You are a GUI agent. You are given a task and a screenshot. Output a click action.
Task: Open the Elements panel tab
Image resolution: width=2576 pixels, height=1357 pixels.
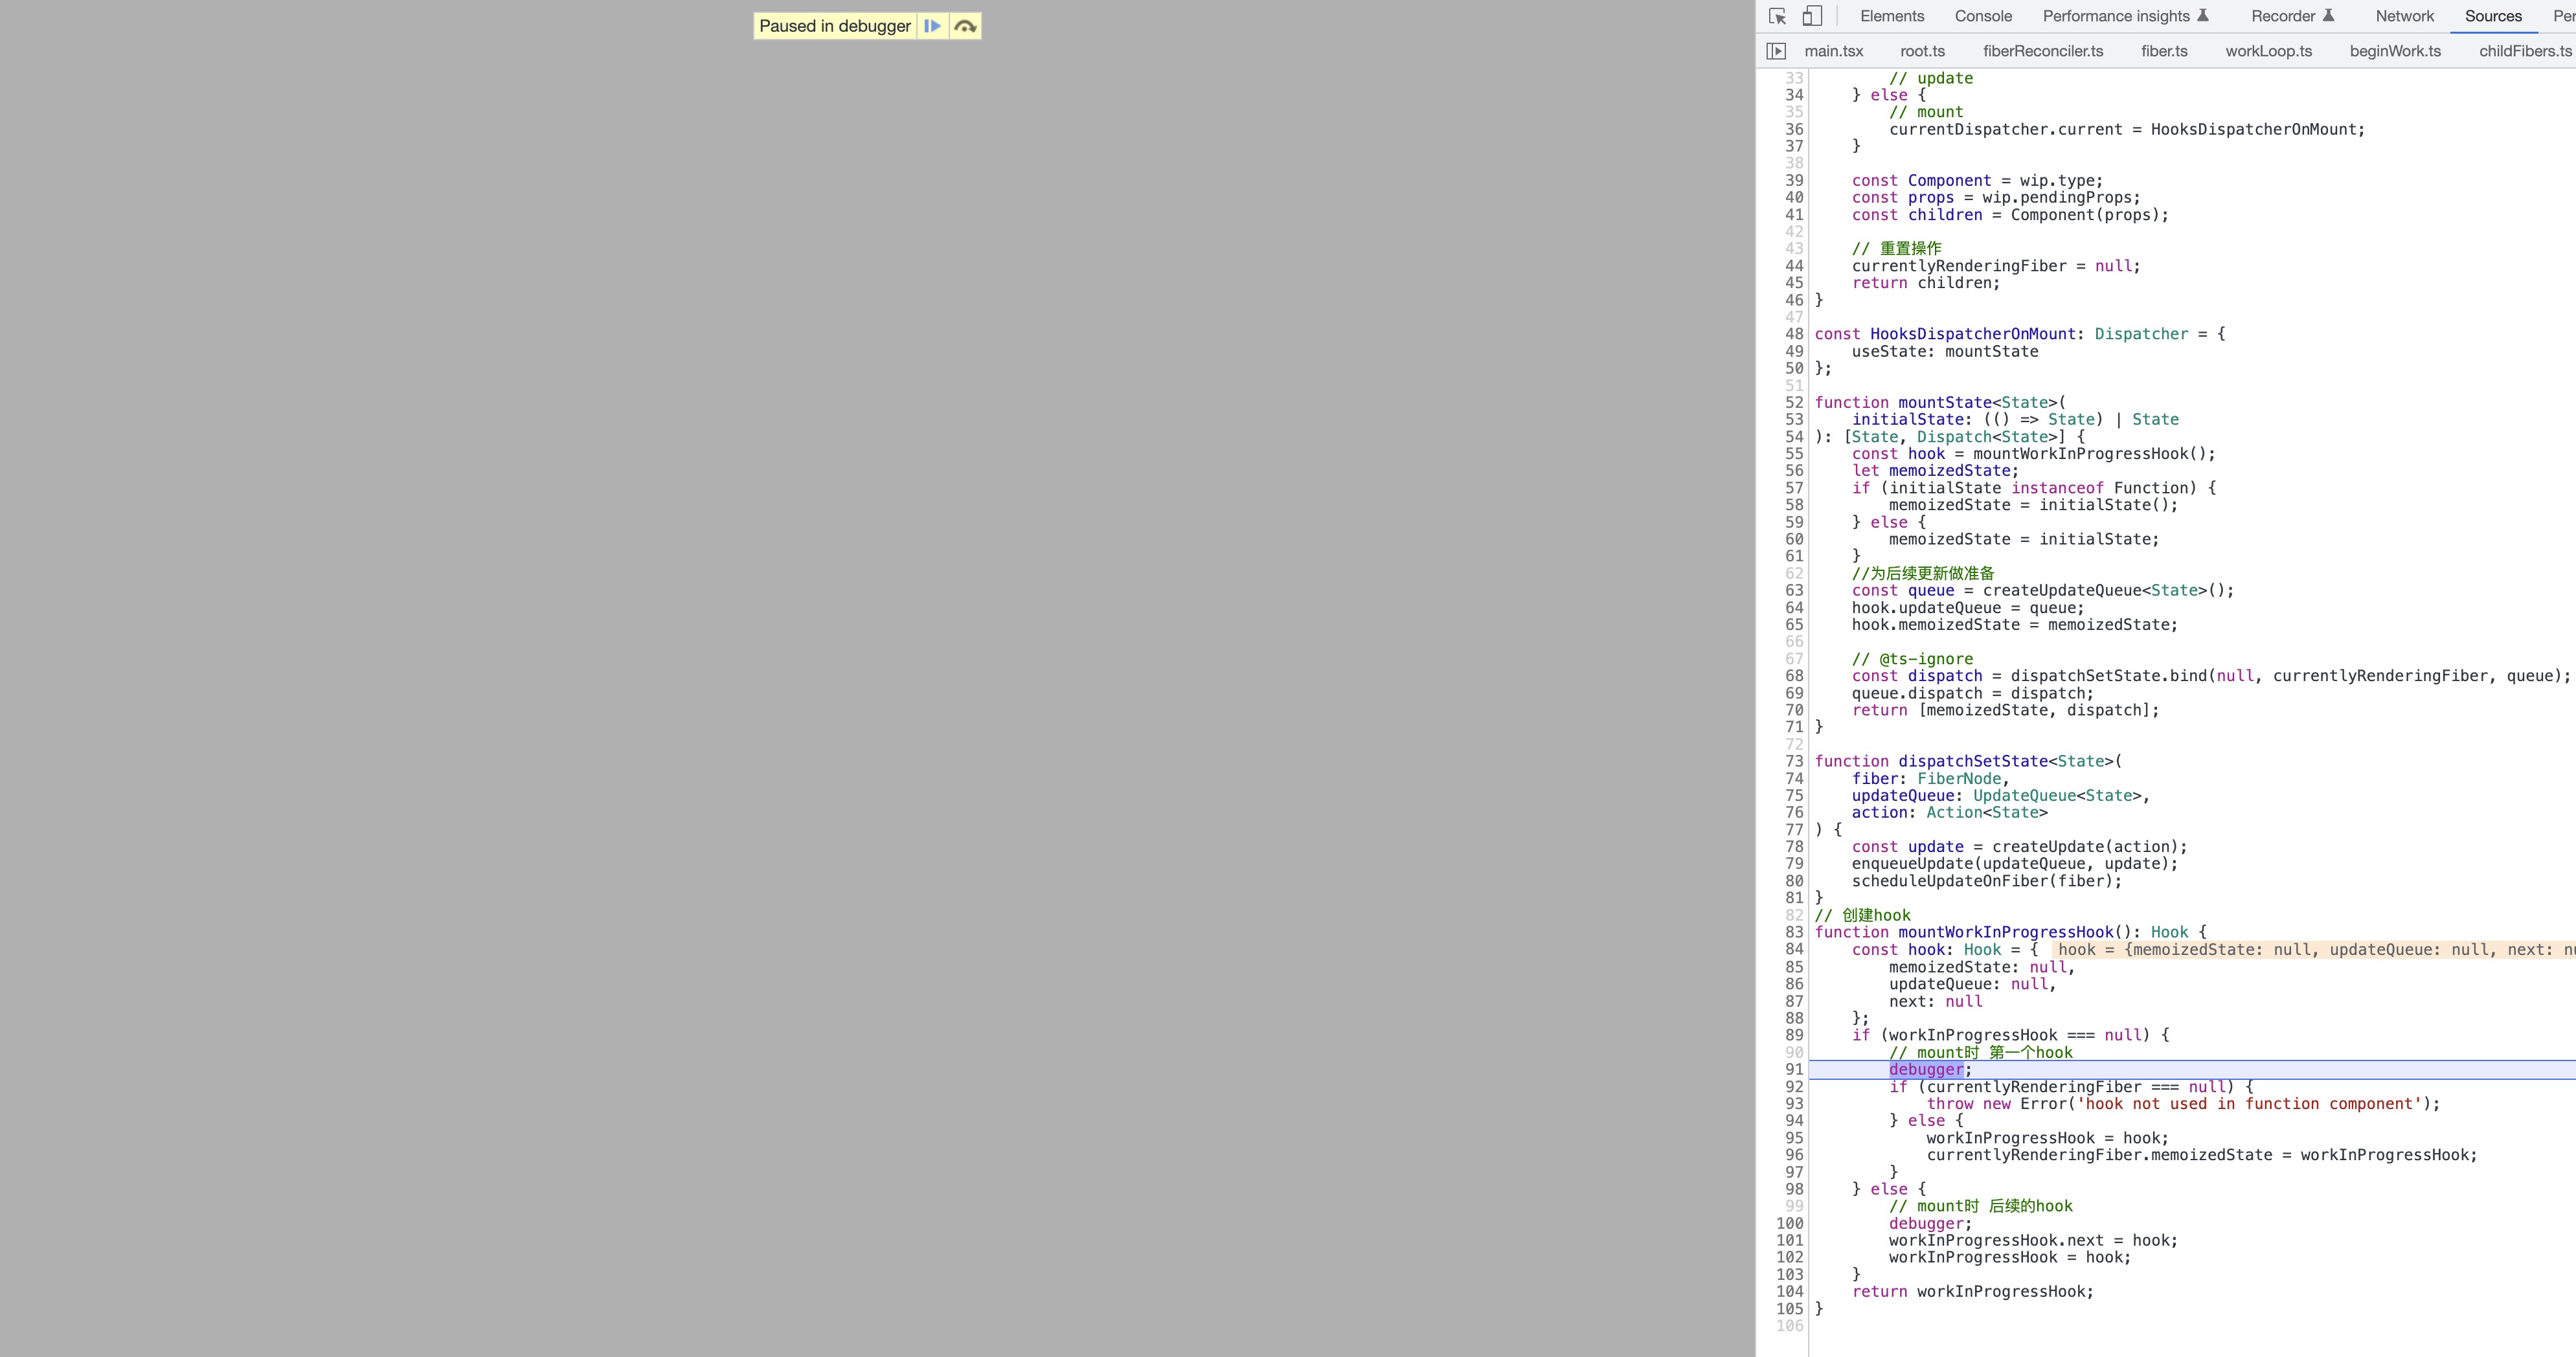click(x=1892, y=16)
